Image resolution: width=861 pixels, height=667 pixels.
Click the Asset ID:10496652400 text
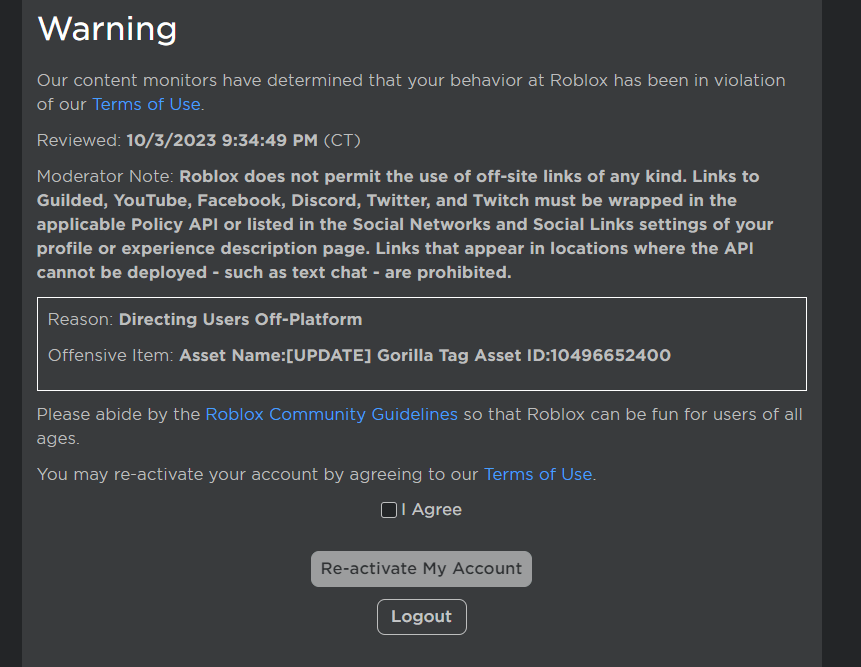pyautogui.click(x=573, y=355)
